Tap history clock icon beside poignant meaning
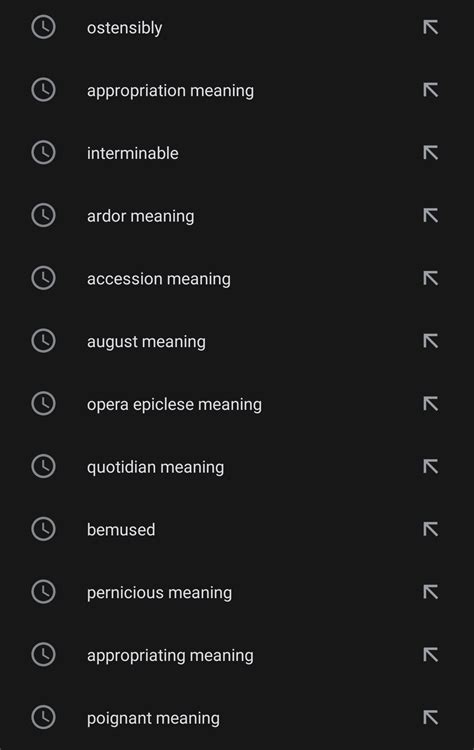Screen dimensions: 474x750 (44, 717)
